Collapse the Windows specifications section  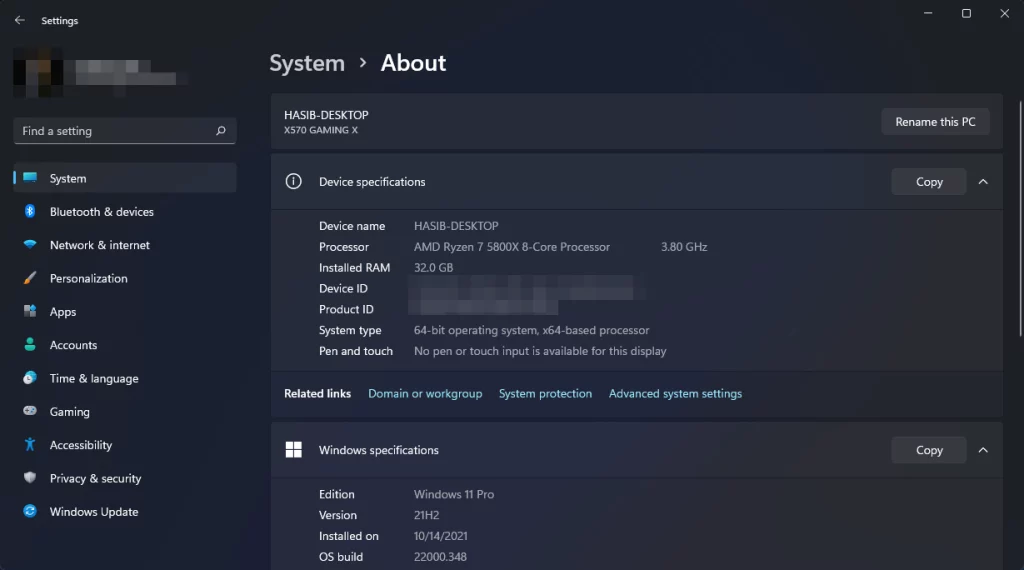pos(983,450)
